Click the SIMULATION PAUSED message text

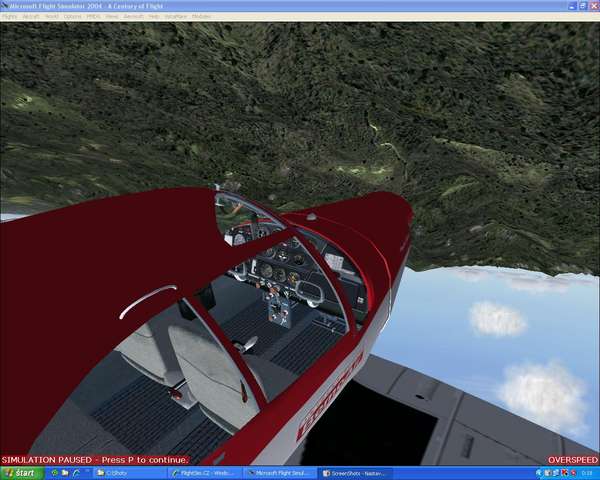click(95, 460)
